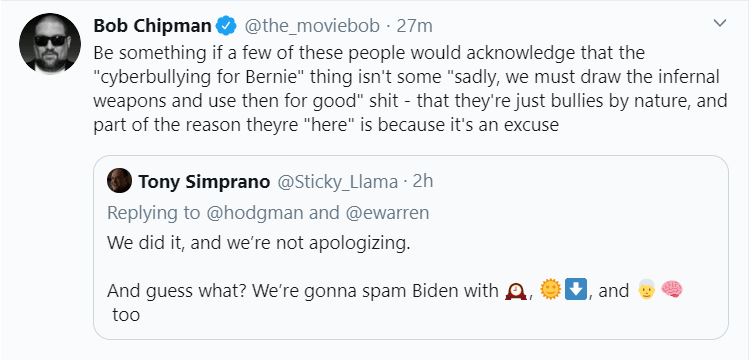Click the mantelpiece clock emoji
This screenshot has height=360, width=754.
pos(515,290)
